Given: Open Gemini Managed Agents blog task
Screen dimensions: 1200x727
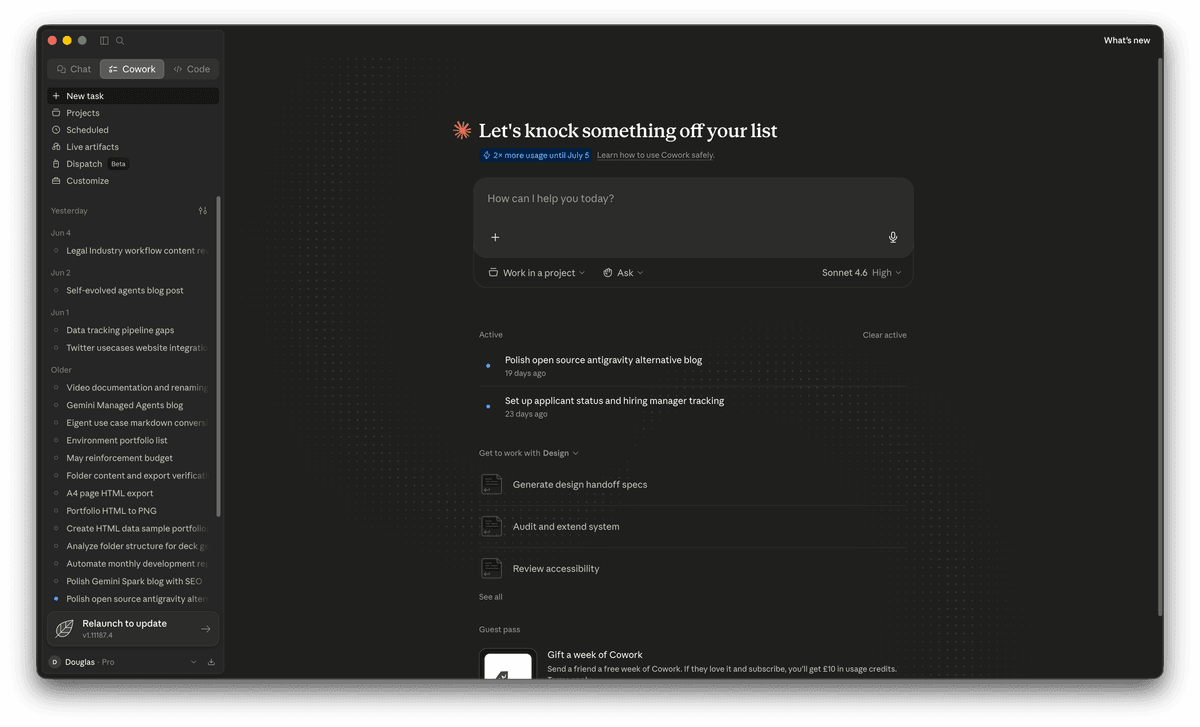Looking at the screenshot, I should point(131,405).
